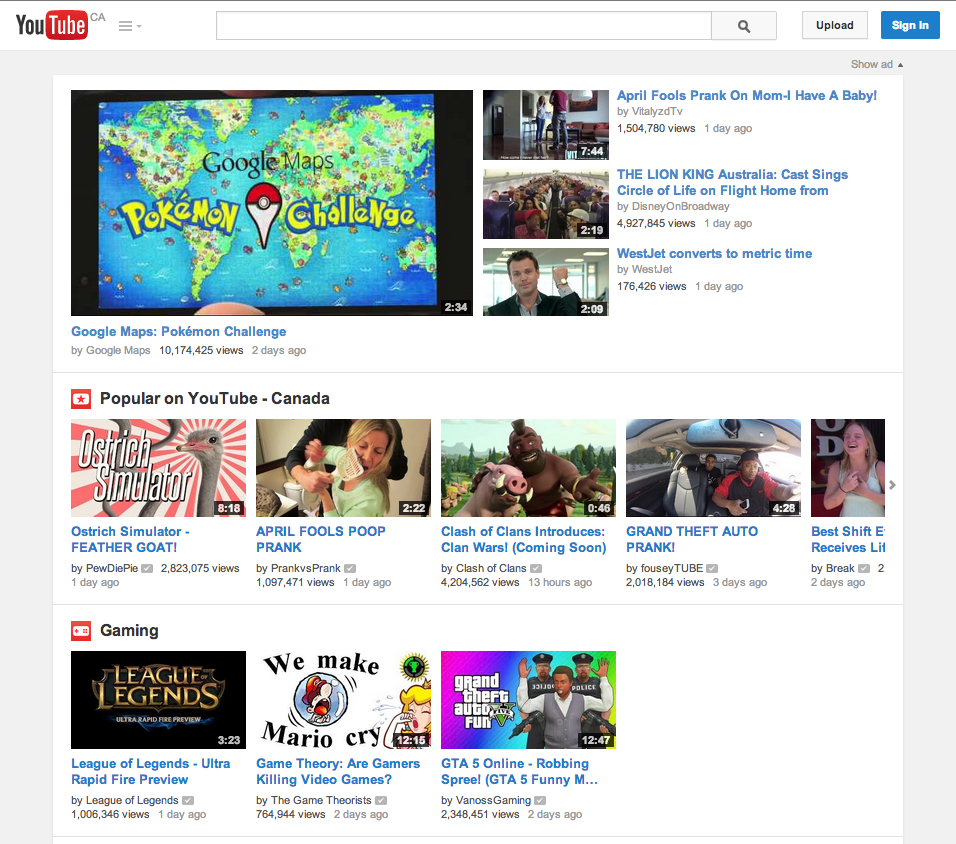
Task: Open APRIL FOOLS POOP PRANK title link
Action: (x=321, y=539)
